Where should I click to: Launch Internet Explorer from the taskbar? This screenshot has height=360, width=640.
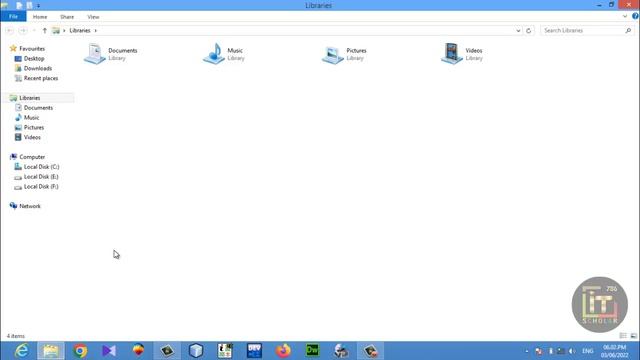pos(21,351)
